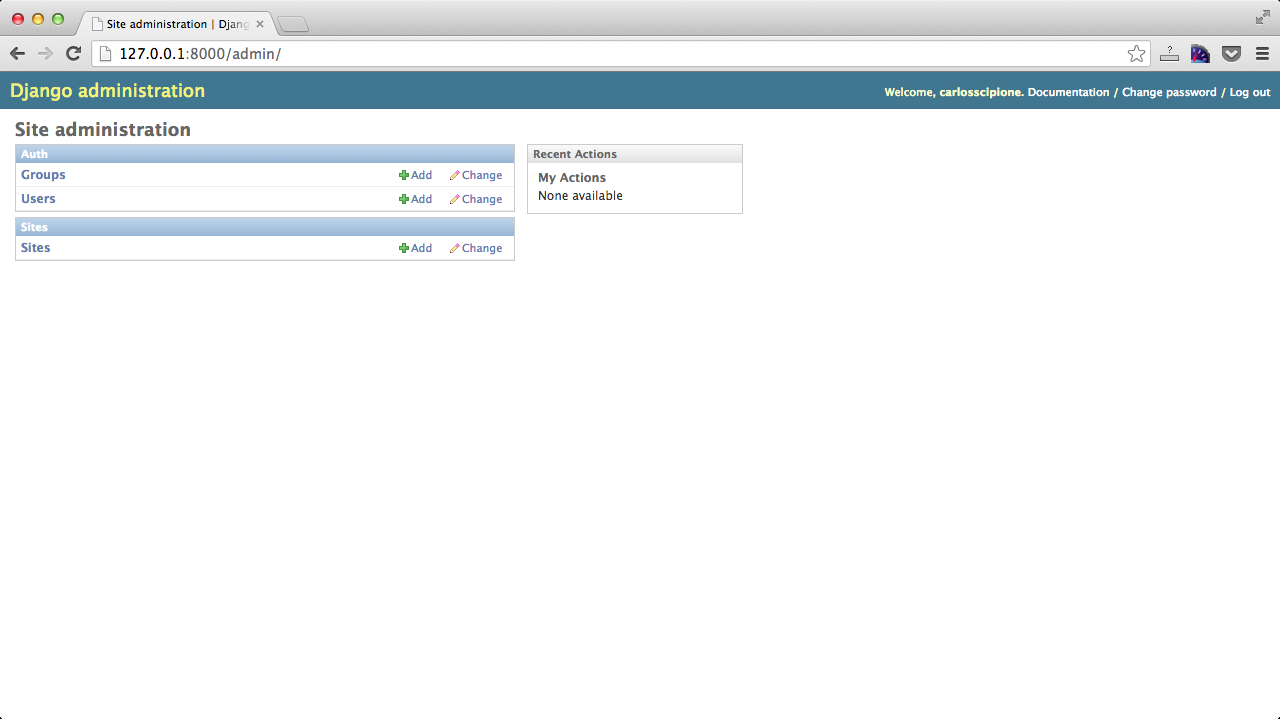Close the Site administration tab
Screen dimensions: 1280x719
[x=260, y=24]
